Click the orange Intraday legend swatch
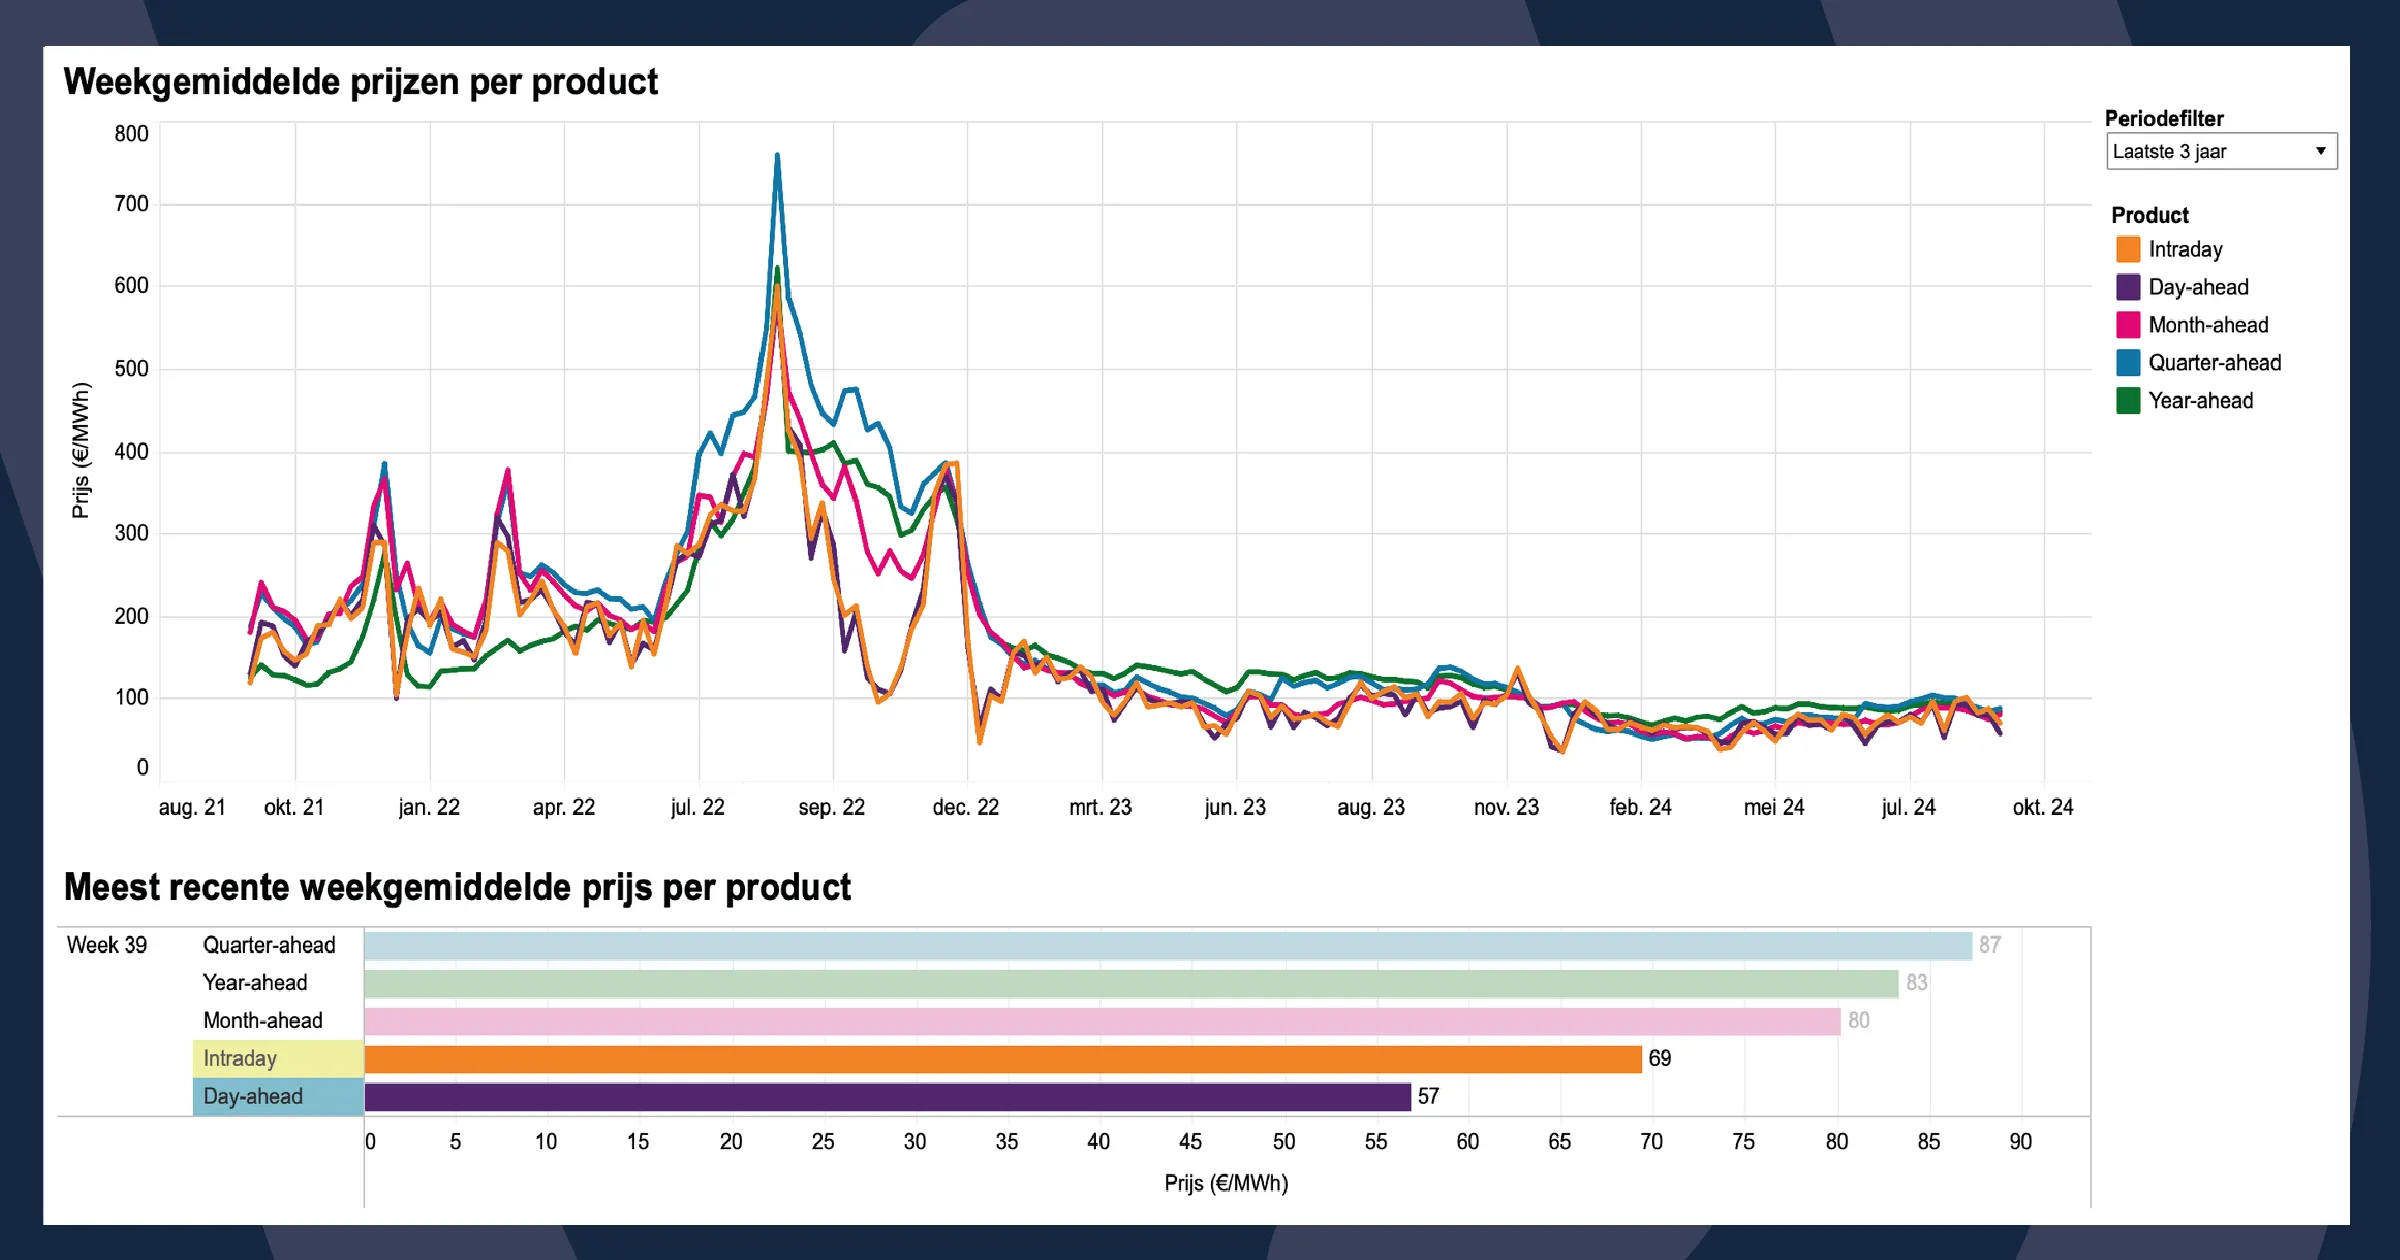 pyautogui.click(x=2128, y=249)
